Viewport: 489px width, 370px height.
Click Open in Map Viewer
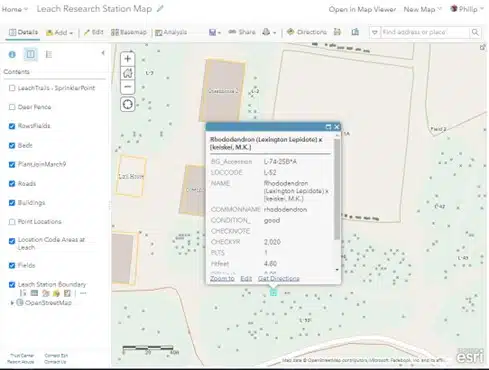[362, 9]
